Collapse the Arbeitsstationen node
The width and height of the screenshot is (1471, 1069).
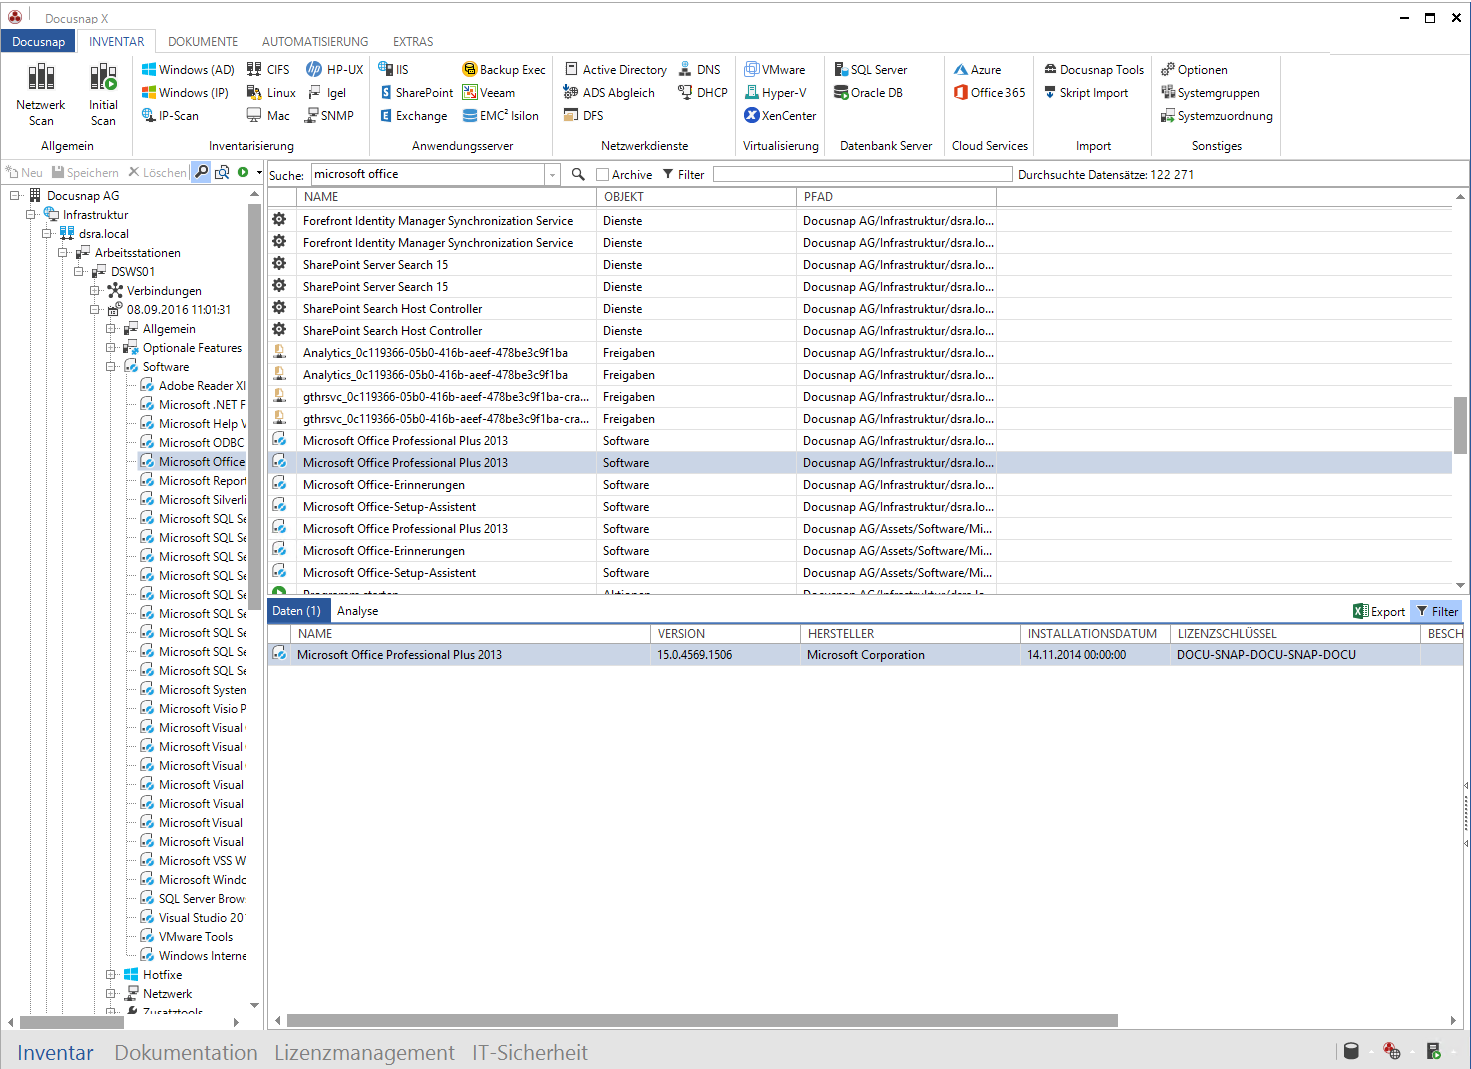point(63,252)
